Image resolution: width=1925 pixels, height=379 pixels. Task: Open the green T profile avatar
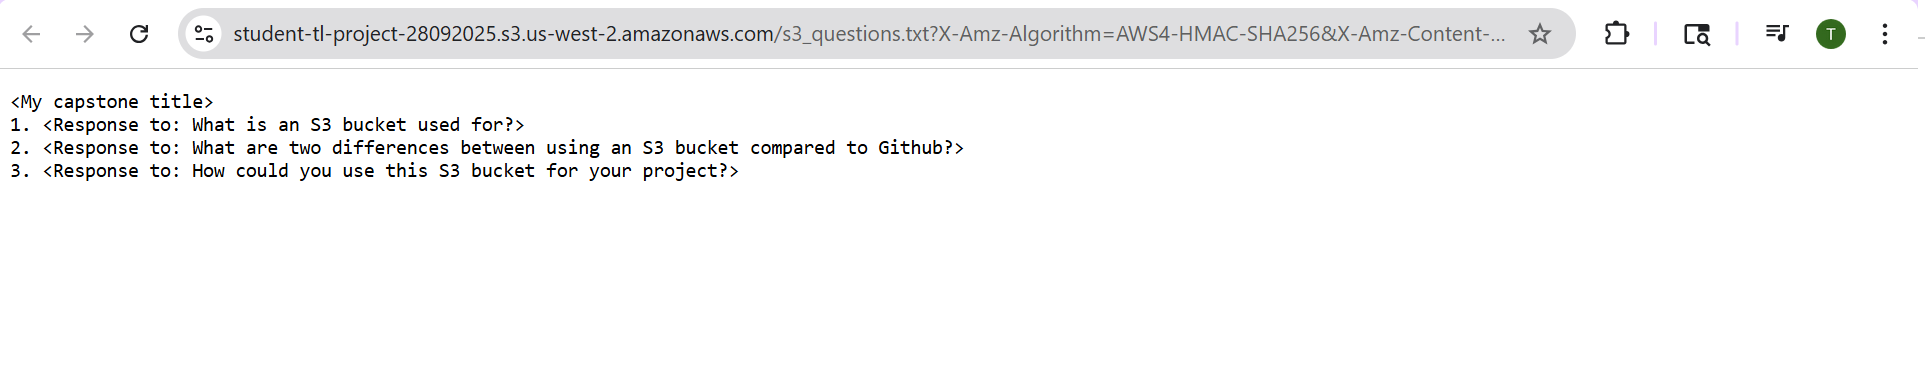[x=1831, y=34]
